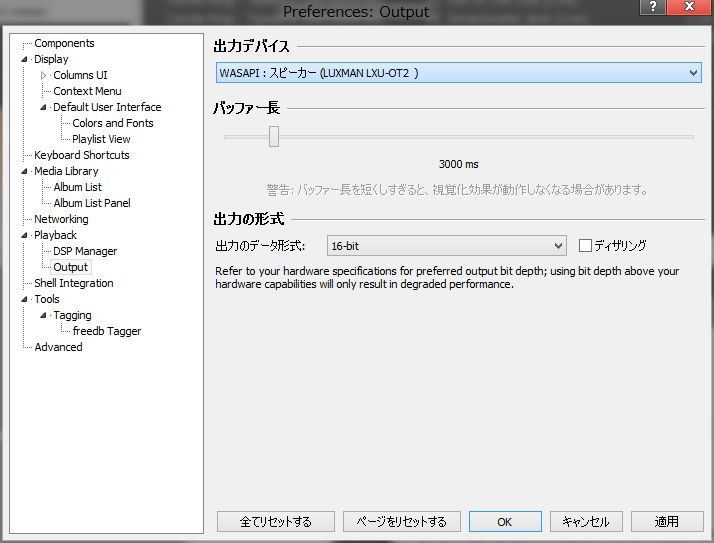Collapse the Playback tree node

coord(24,235)
